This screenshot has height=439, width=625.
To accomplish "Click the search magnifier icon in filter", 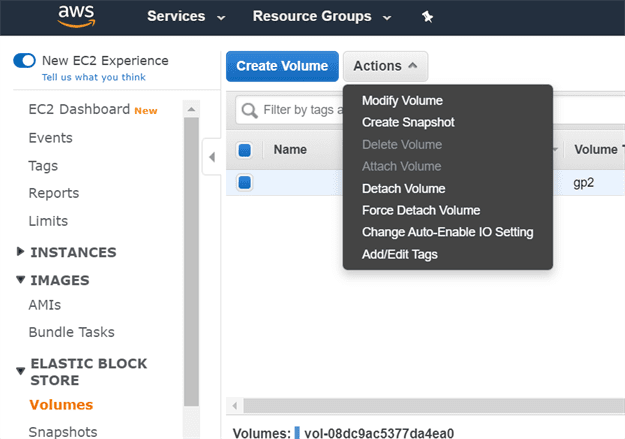I will 250,110.
